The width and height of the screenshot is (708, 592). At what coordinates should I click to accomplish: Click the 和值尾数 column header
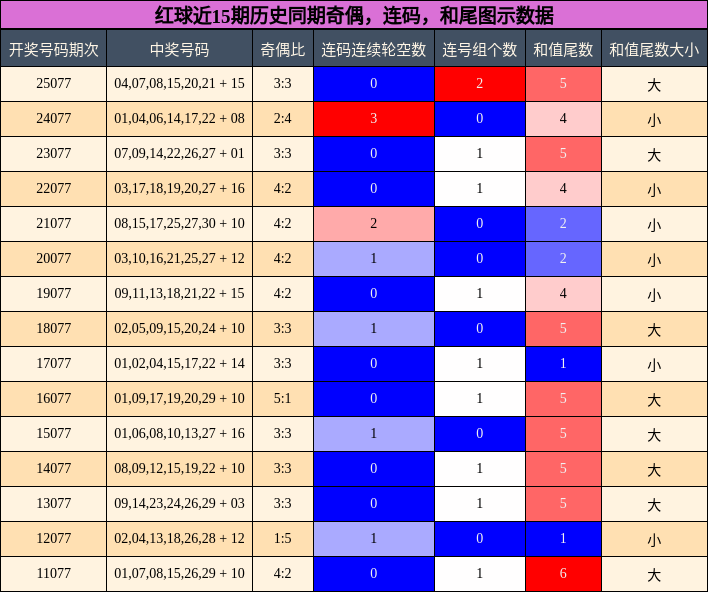click(563, 49)
